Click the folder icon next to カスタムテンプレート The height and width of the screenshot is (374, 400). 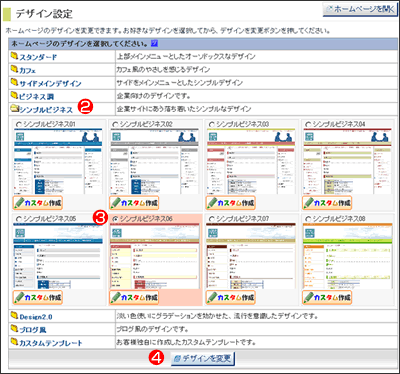pyautogui.click(x=14, y=342)
